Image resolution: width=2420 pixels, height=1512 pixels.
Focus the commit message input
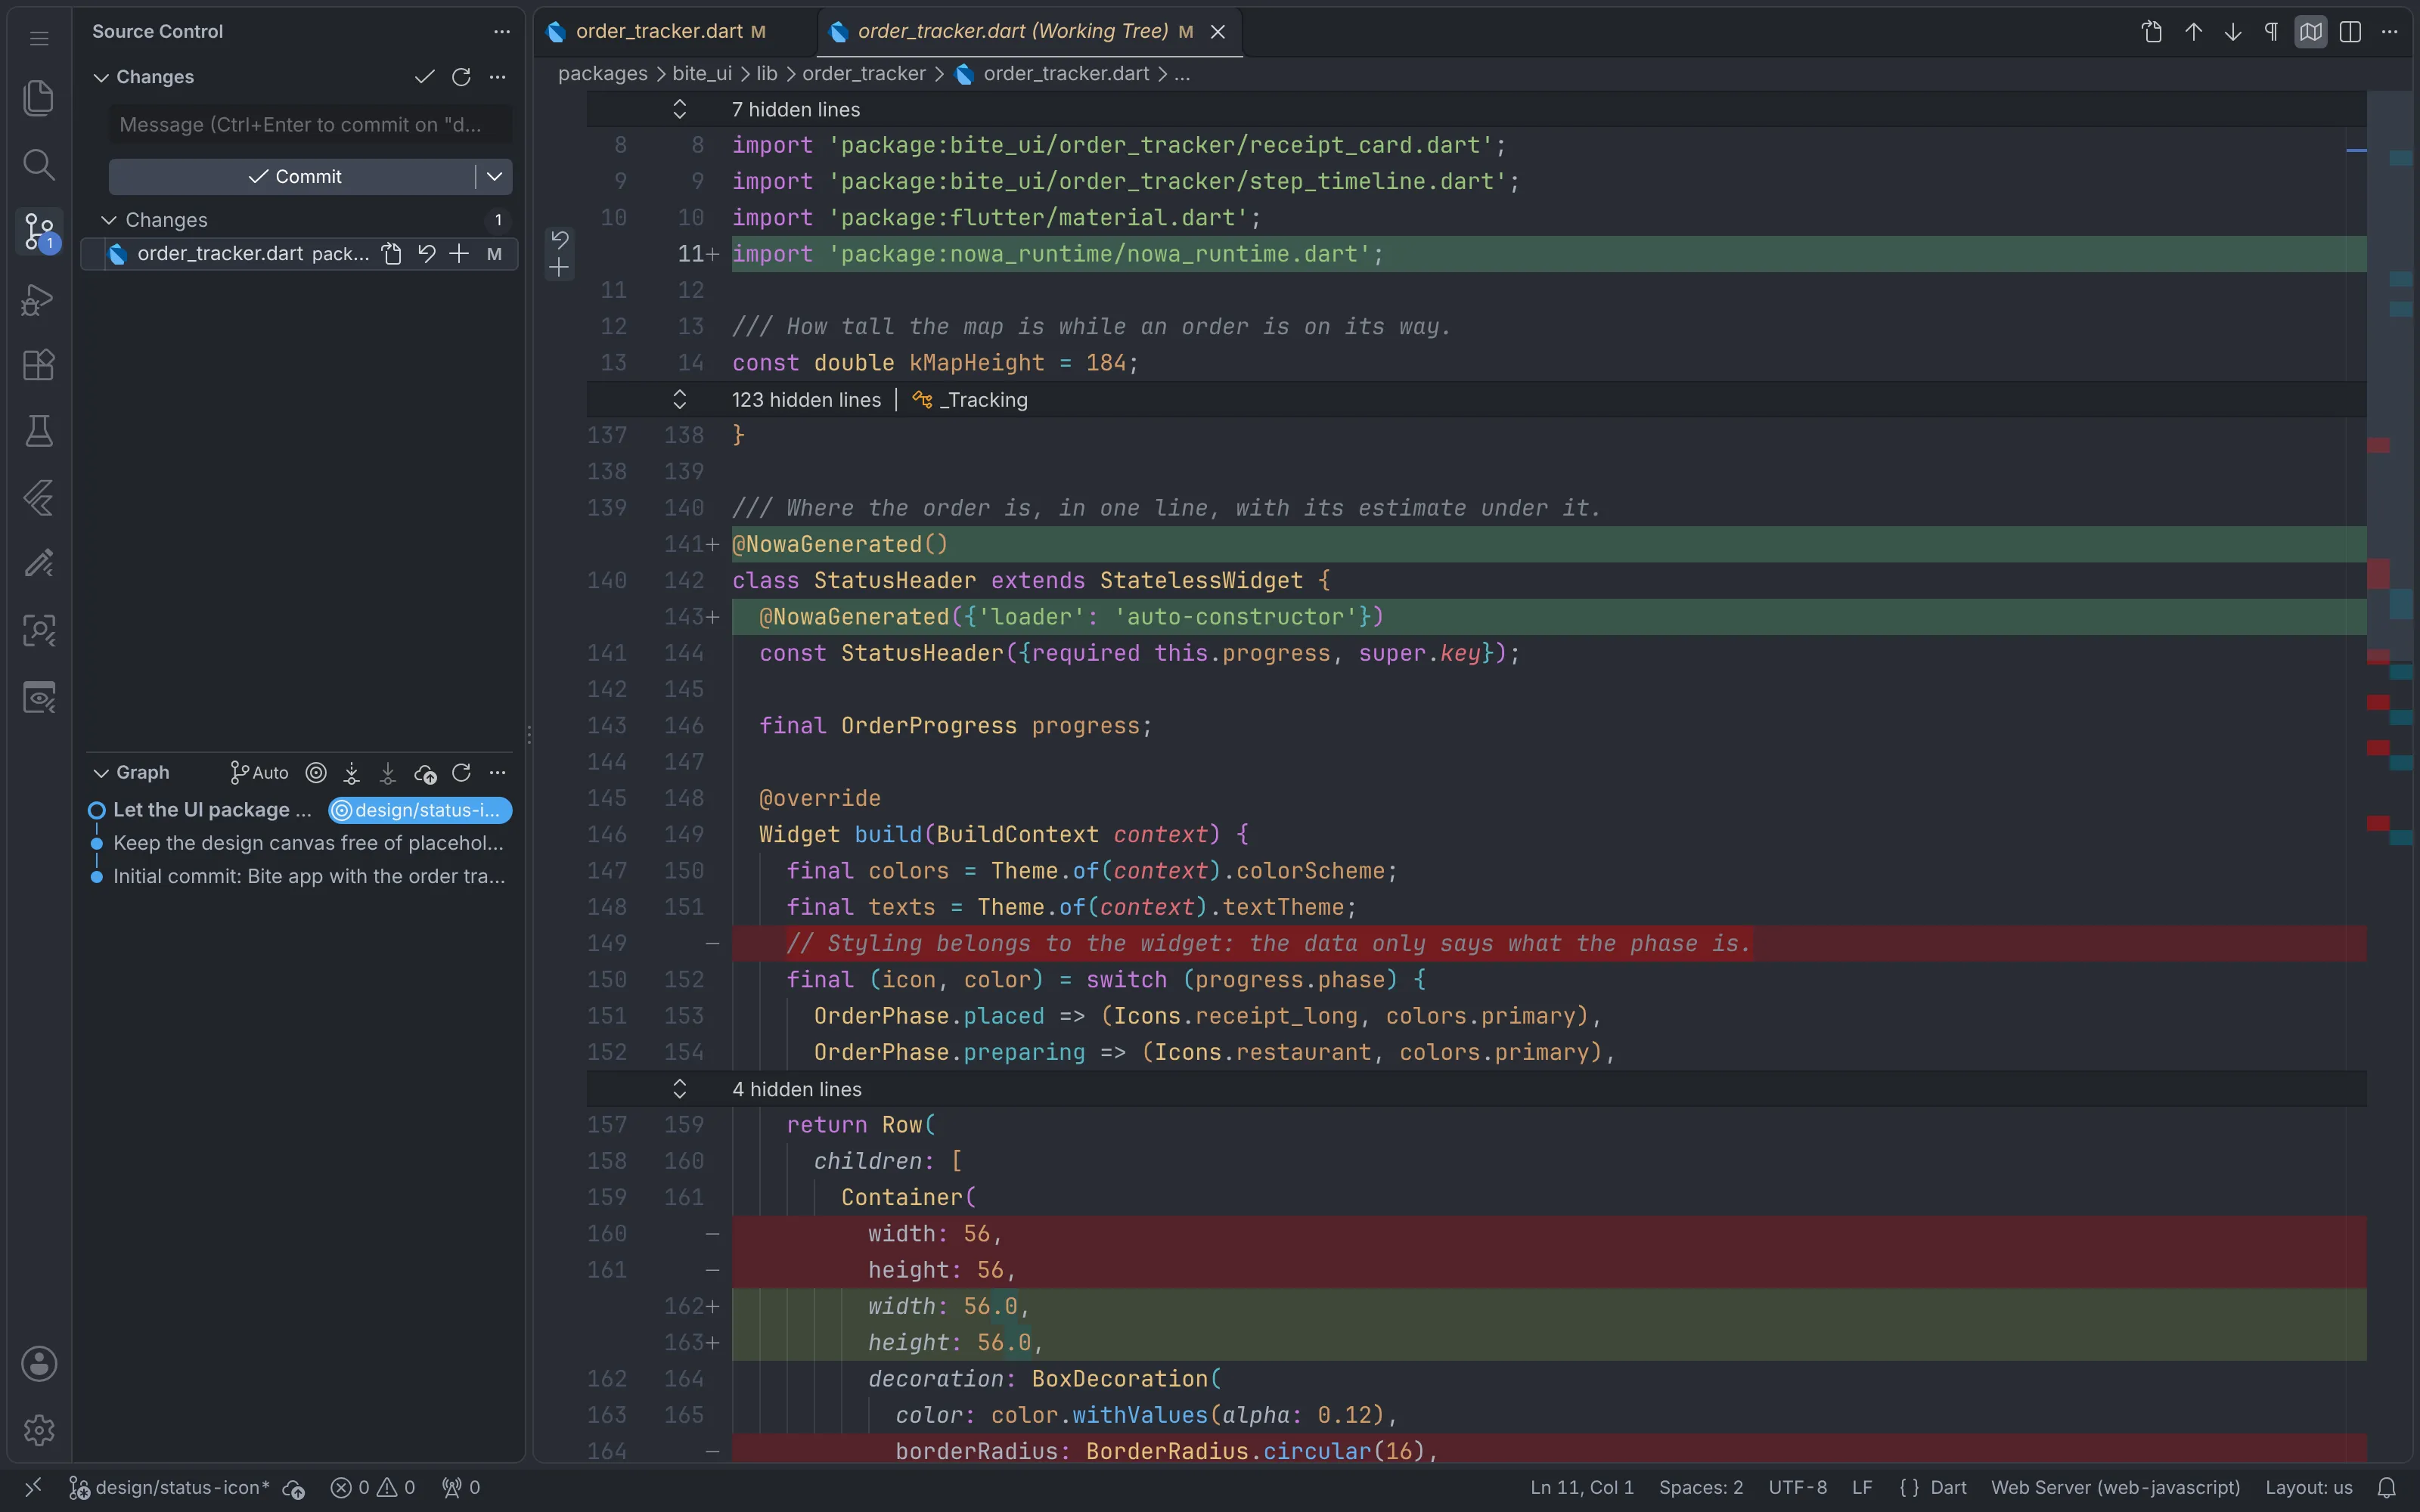coord(310,125)
